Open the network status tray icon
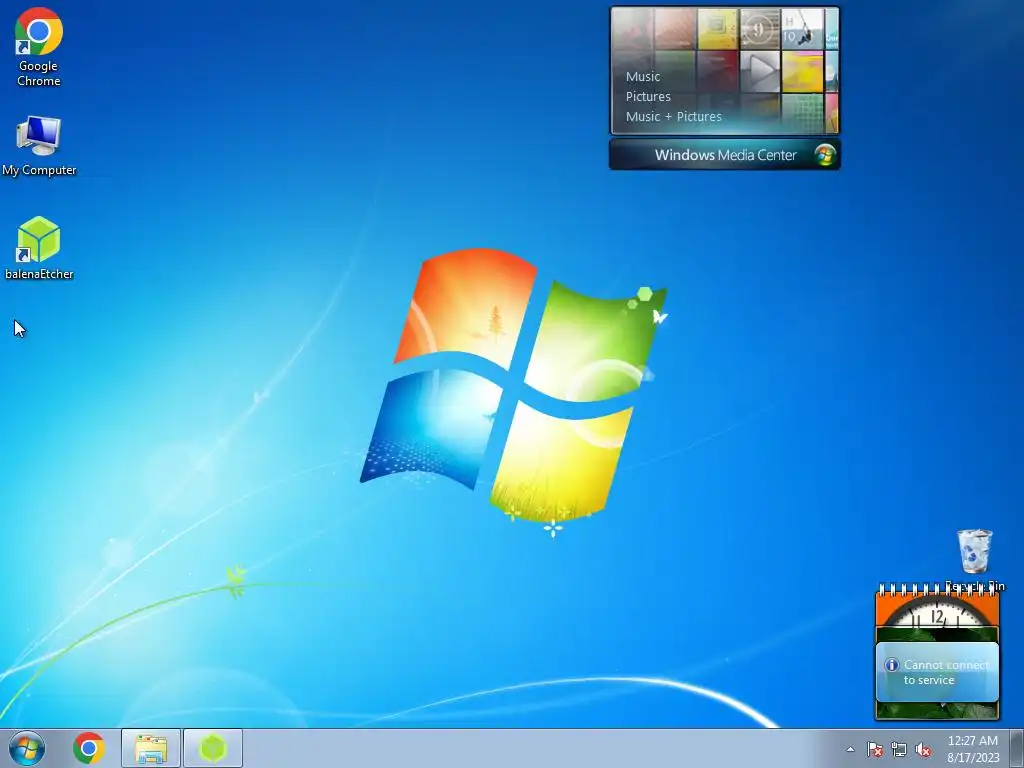1024x768 pixels. pos(899,749)
